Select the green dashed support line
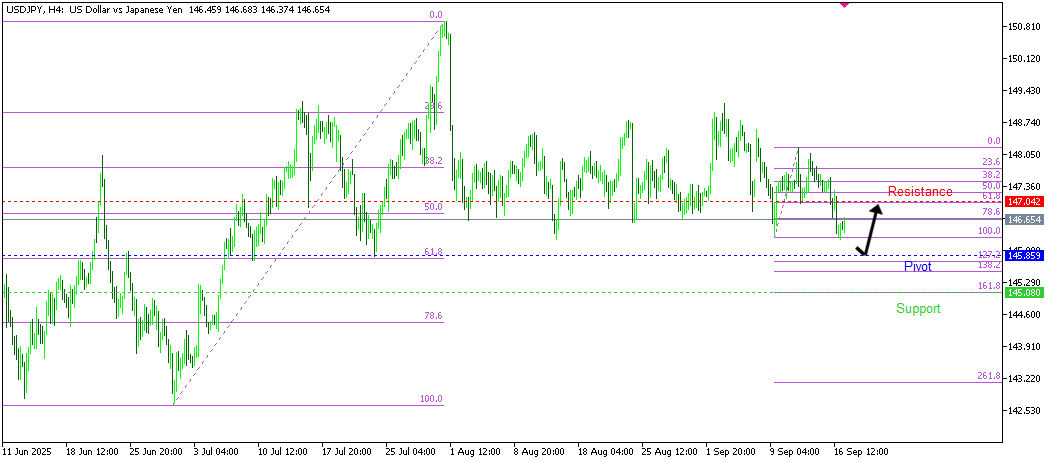 (502, 293)
